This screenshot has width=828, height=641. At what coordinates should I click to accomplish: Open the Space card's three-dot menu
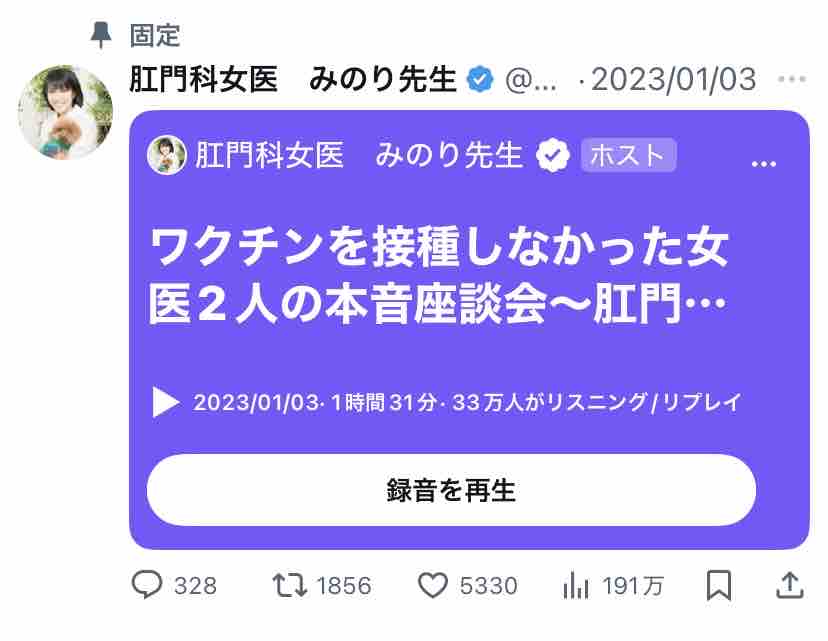click(764, 164)
